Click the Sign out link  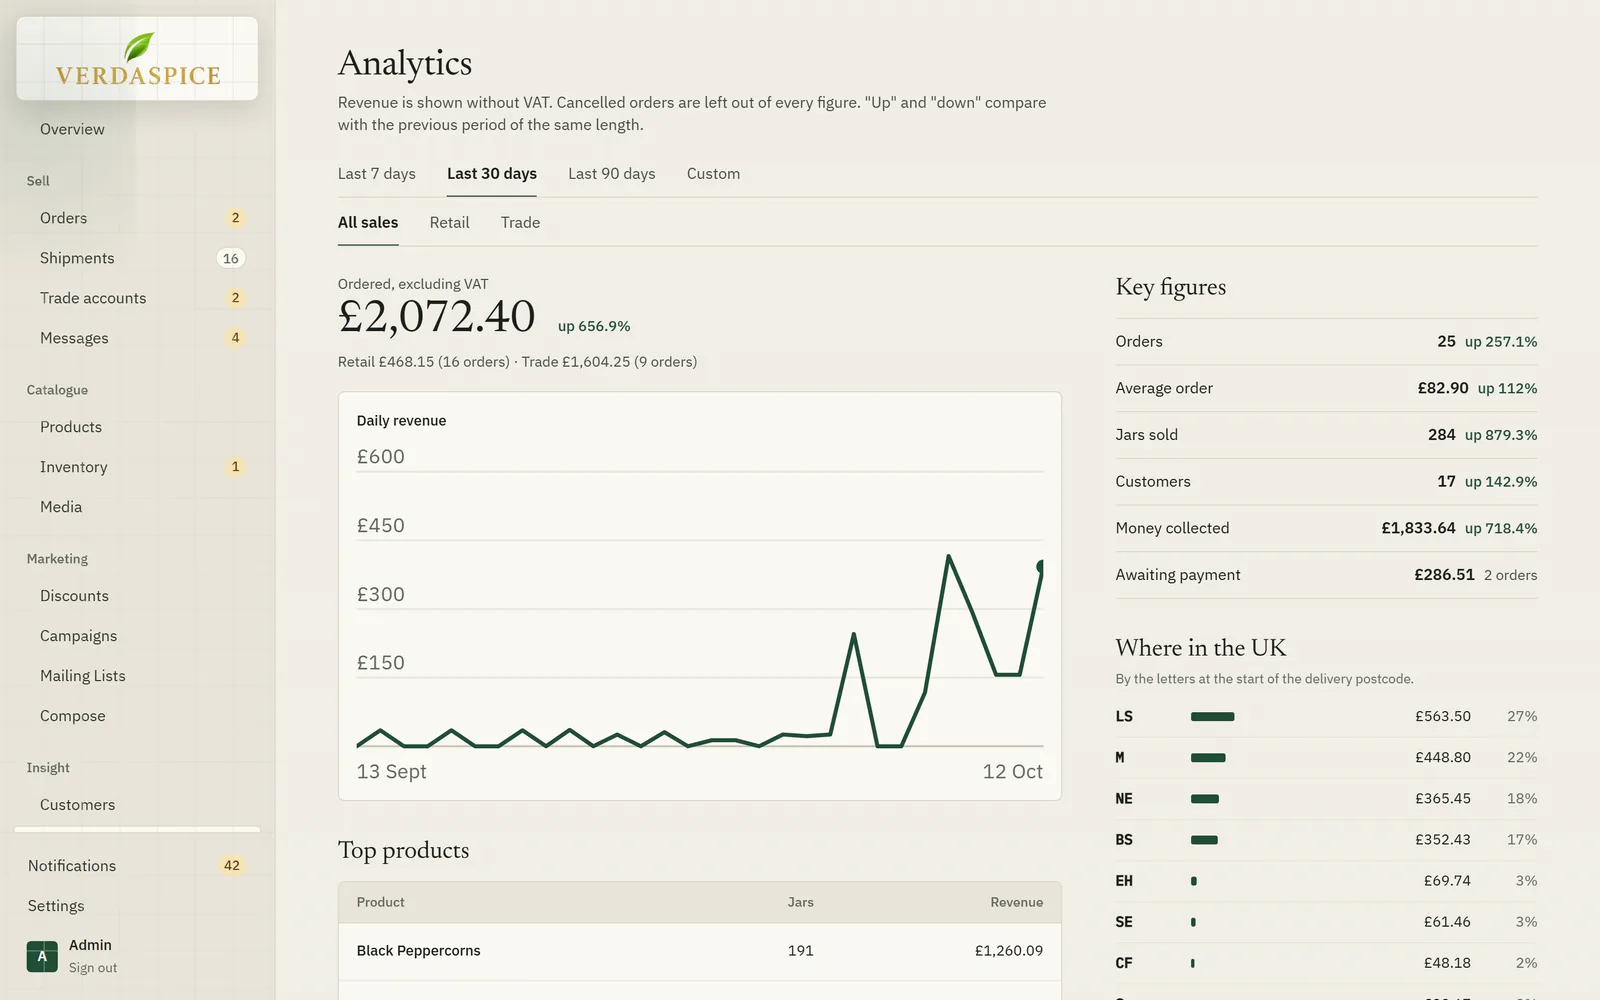93,968
